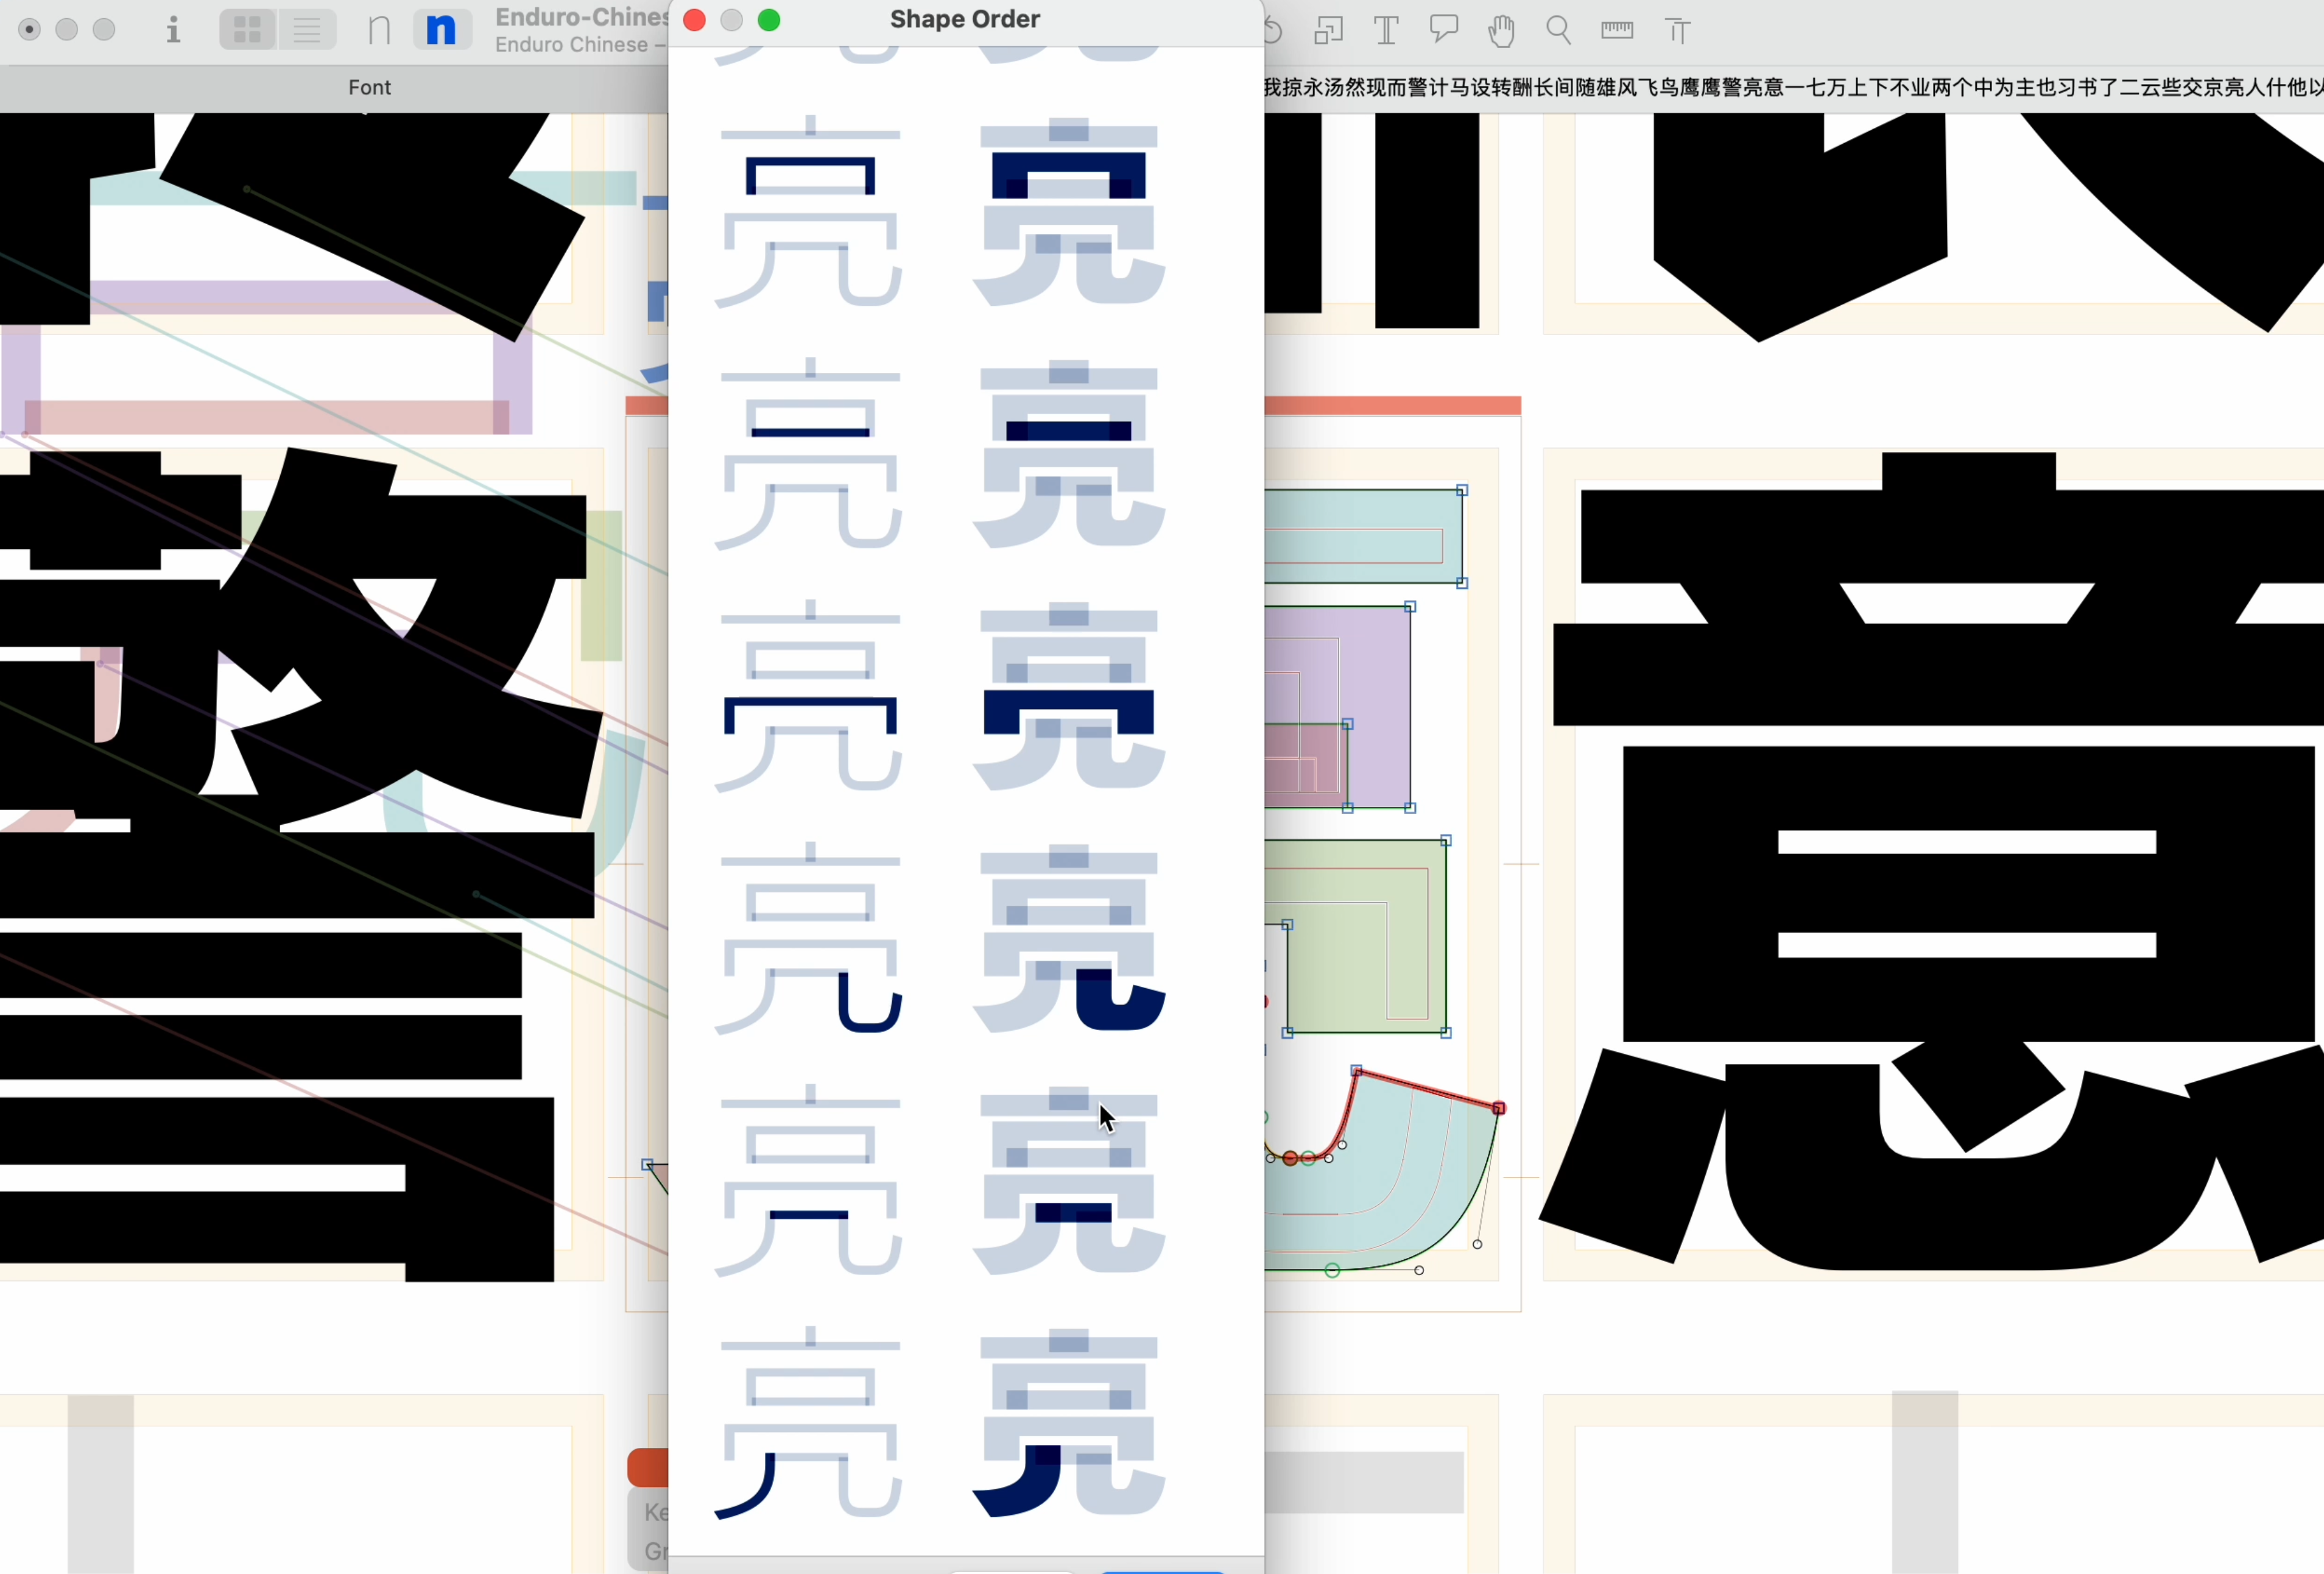Select the Measurement ruler tool

(x=1616, y=31)
